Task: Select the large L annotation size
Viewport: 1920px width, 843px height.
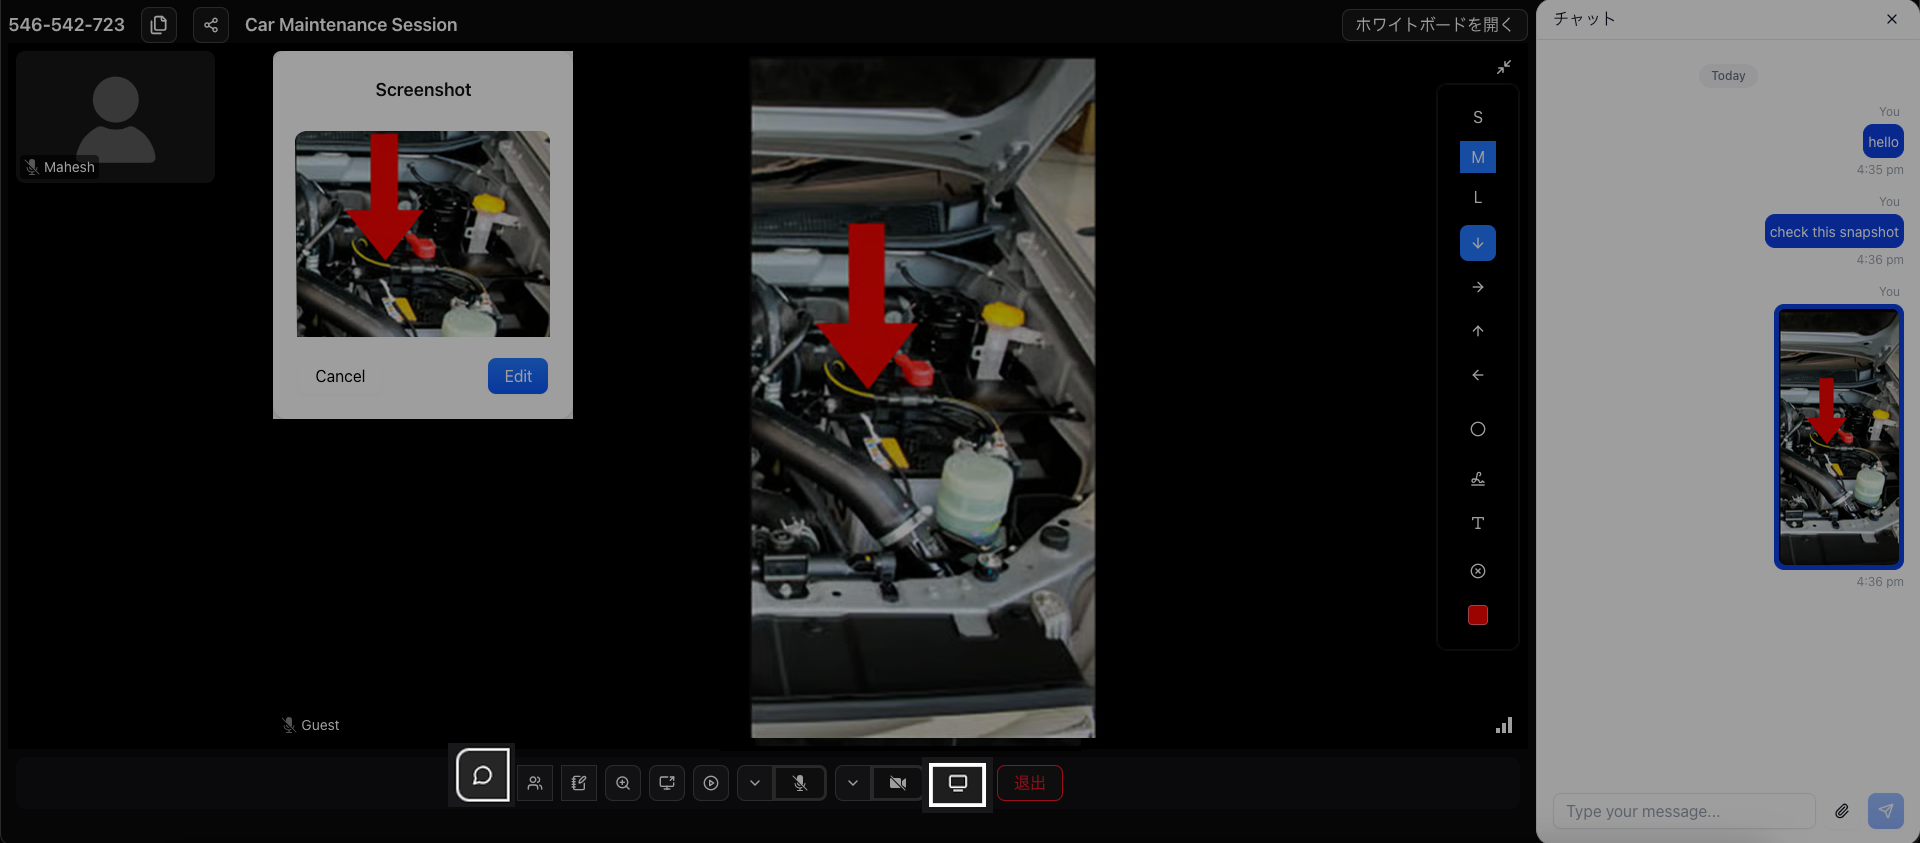Action: pos(1477,198)
